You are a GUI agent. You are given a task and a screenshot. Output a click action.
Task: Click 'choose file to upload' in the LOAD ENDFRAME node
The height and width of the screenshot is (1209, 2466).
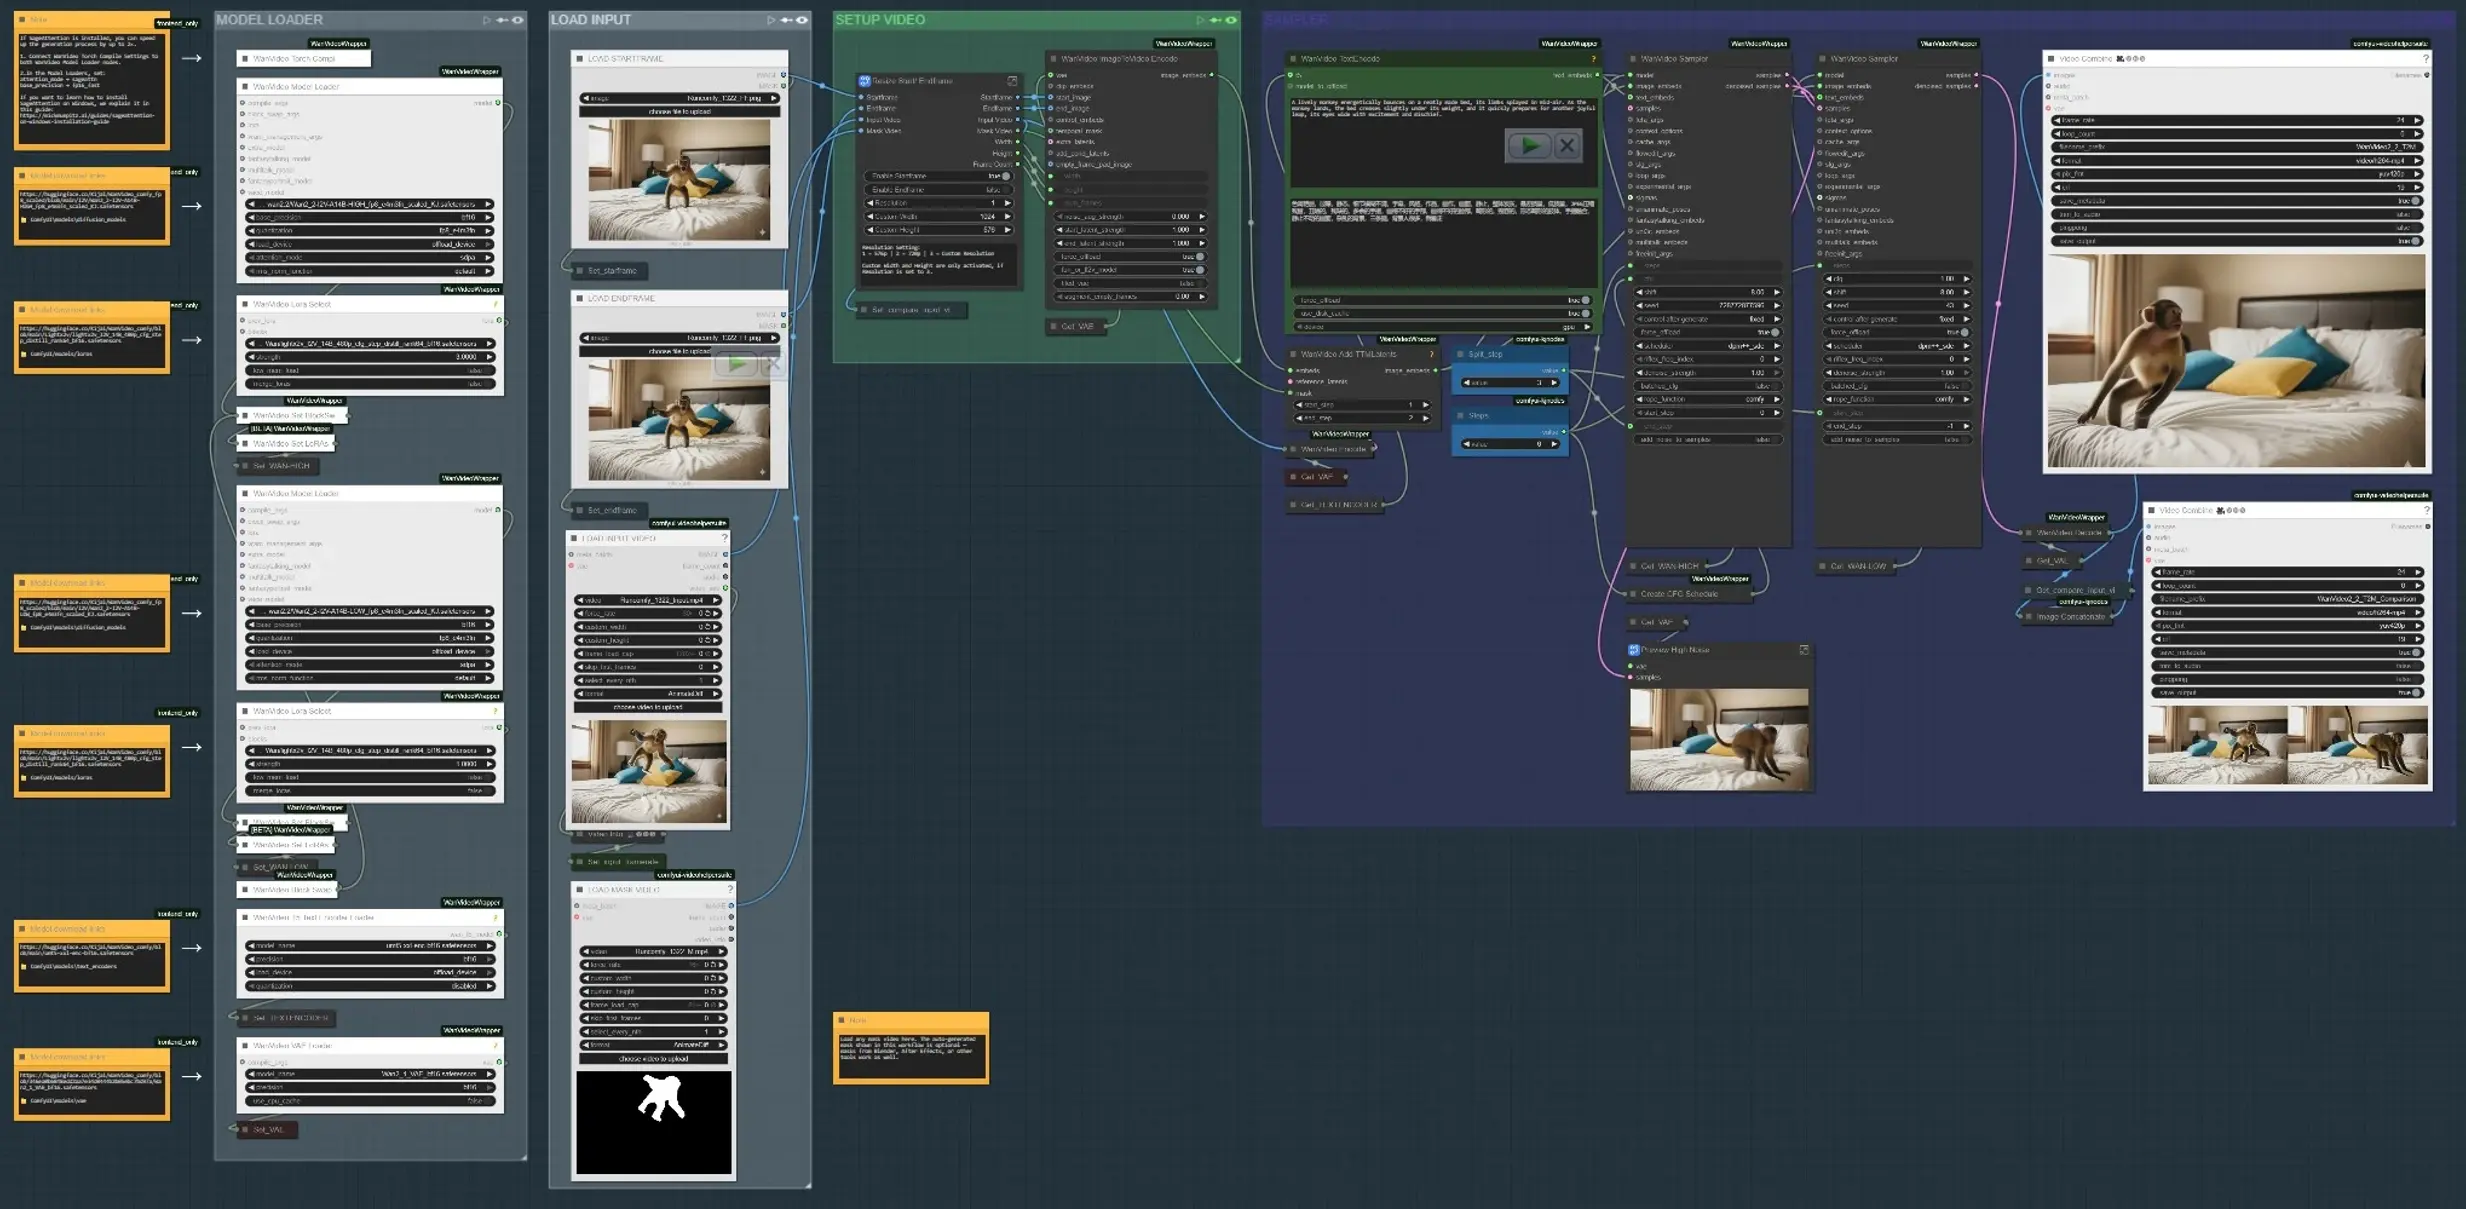679,351
